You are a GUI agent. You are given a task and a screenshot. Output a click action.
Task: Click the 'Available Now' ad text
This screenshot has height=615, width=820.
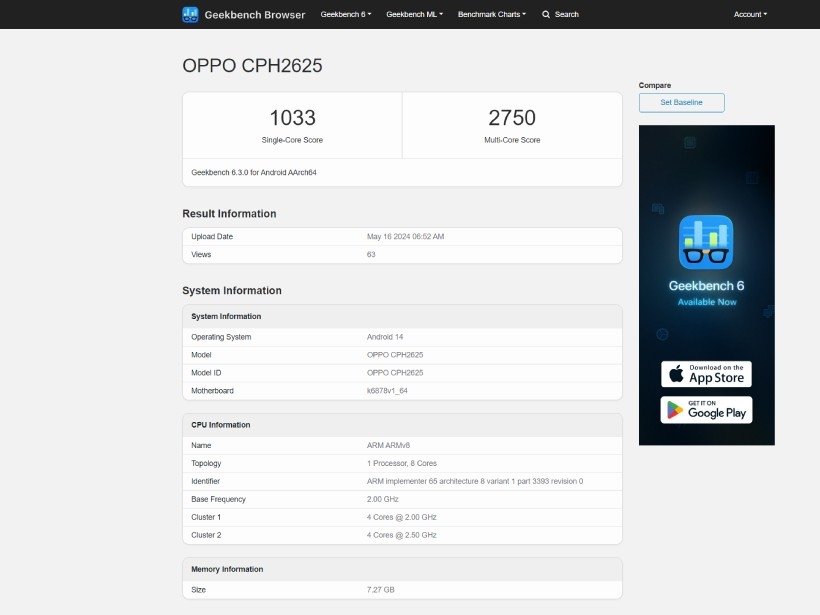tap(706, 302)
